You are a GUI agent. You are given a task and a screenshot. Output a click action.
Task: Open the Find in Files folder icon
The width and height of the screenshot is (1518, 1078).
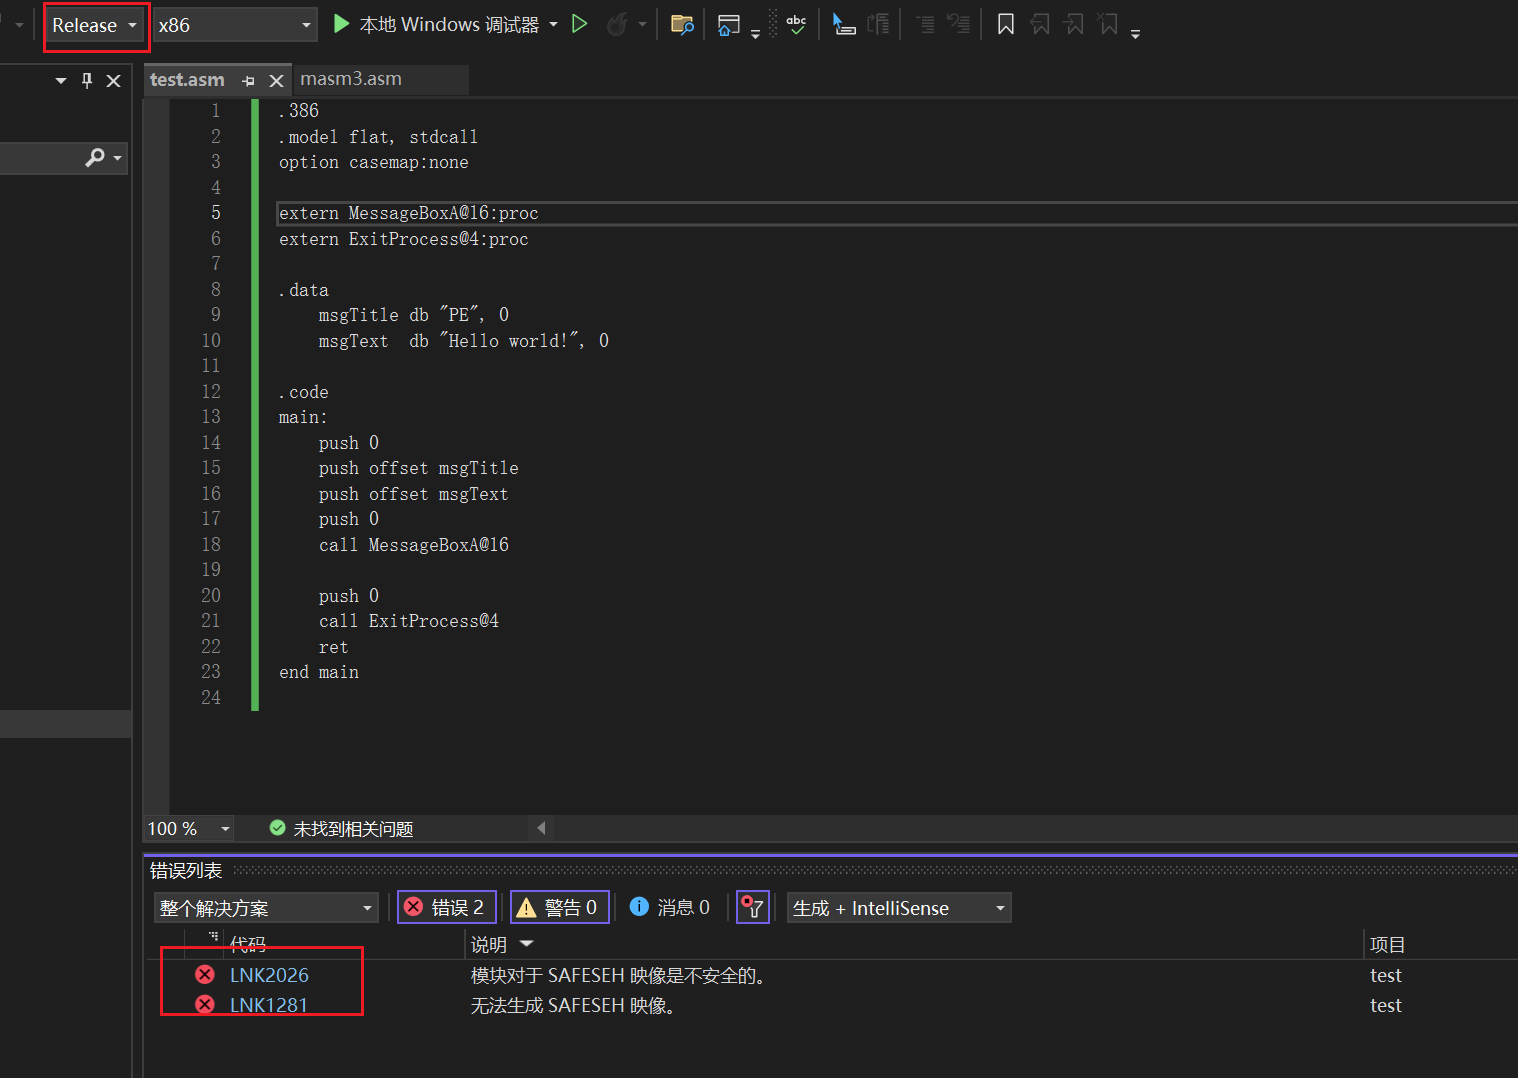pyautogui.click(x=682, y=24)
